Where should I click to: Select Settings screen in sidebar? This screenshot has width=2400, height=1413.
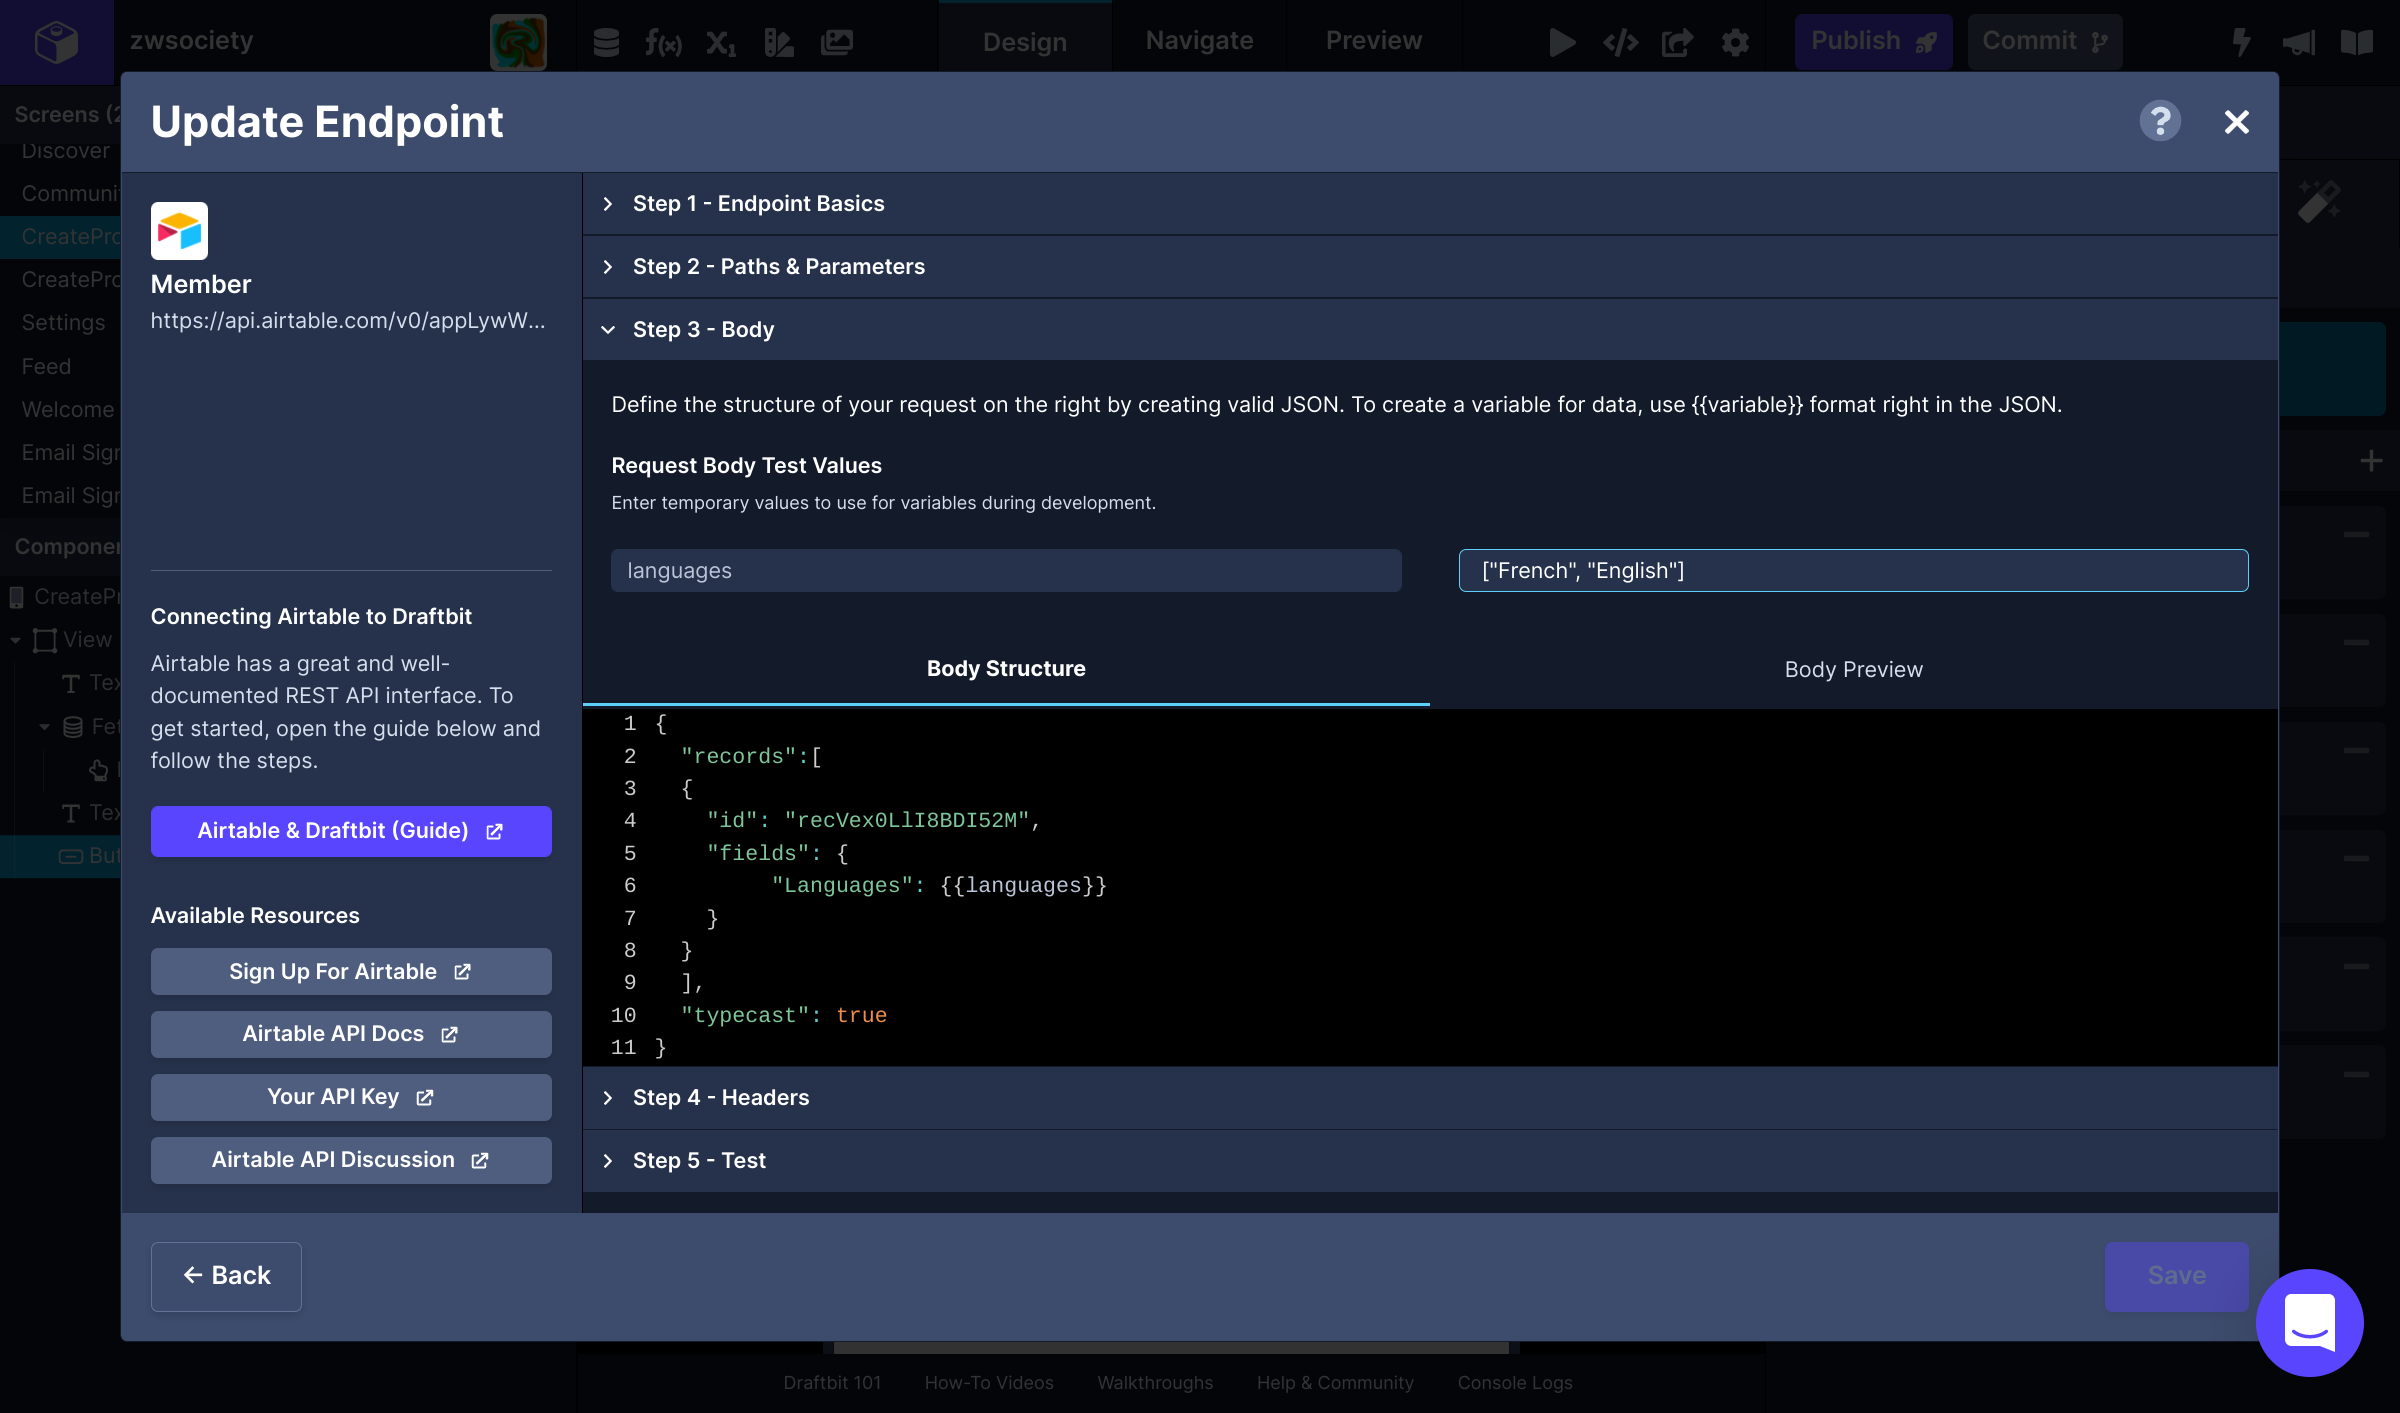click(63, 323)
